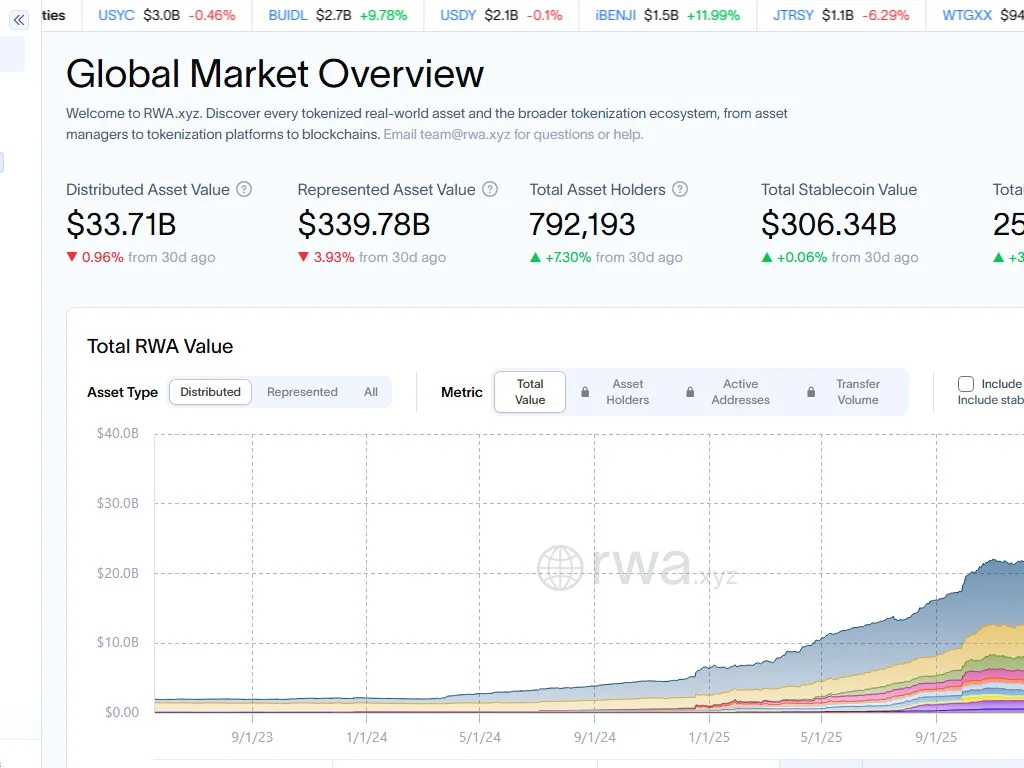Click the $20.0B y-axis label

[118, 573]
